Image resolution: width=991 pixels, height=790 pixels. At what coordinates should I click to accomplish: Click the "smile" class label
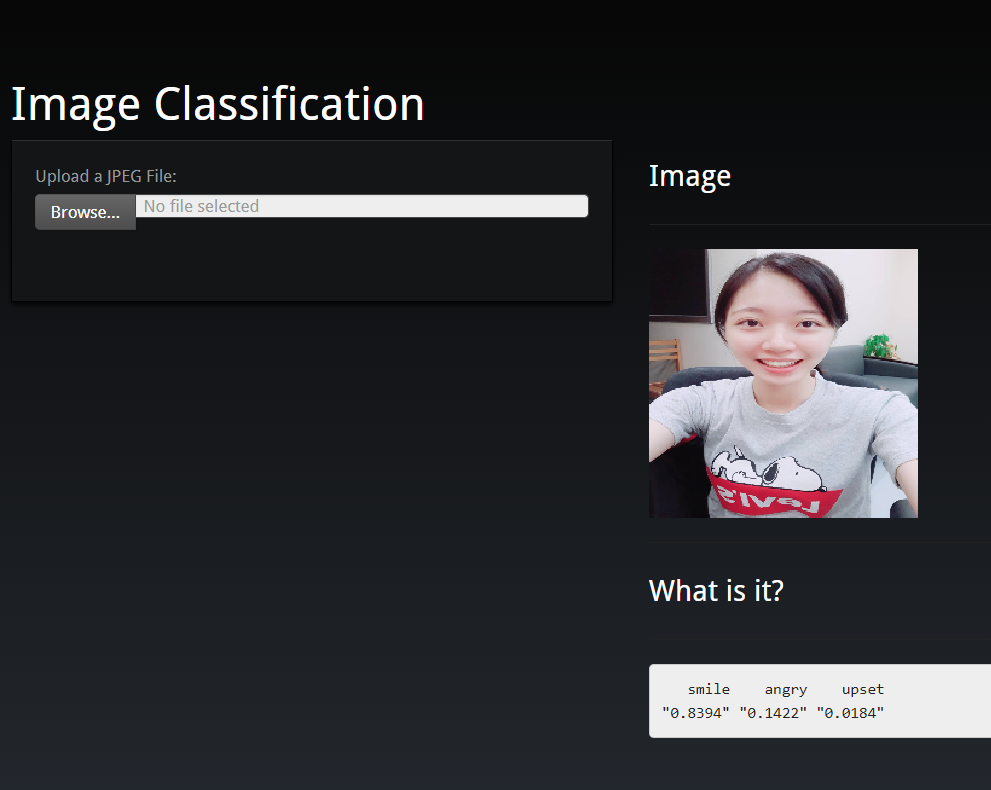point(708,690)
